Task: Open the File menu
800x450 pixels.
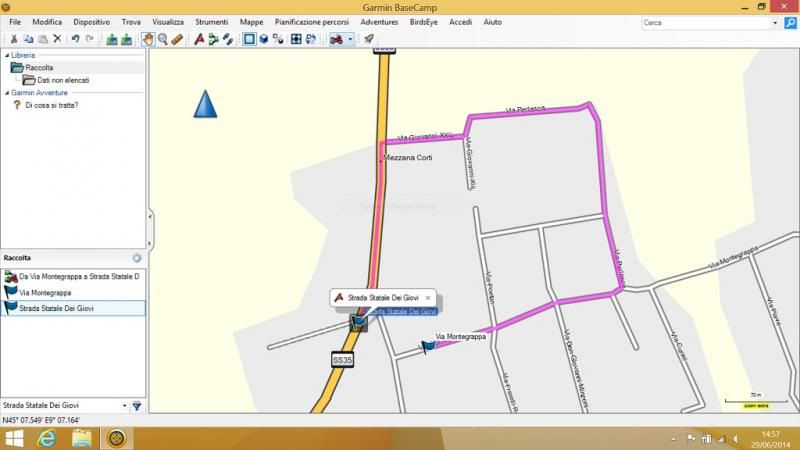Action: (x=15, y=22)
